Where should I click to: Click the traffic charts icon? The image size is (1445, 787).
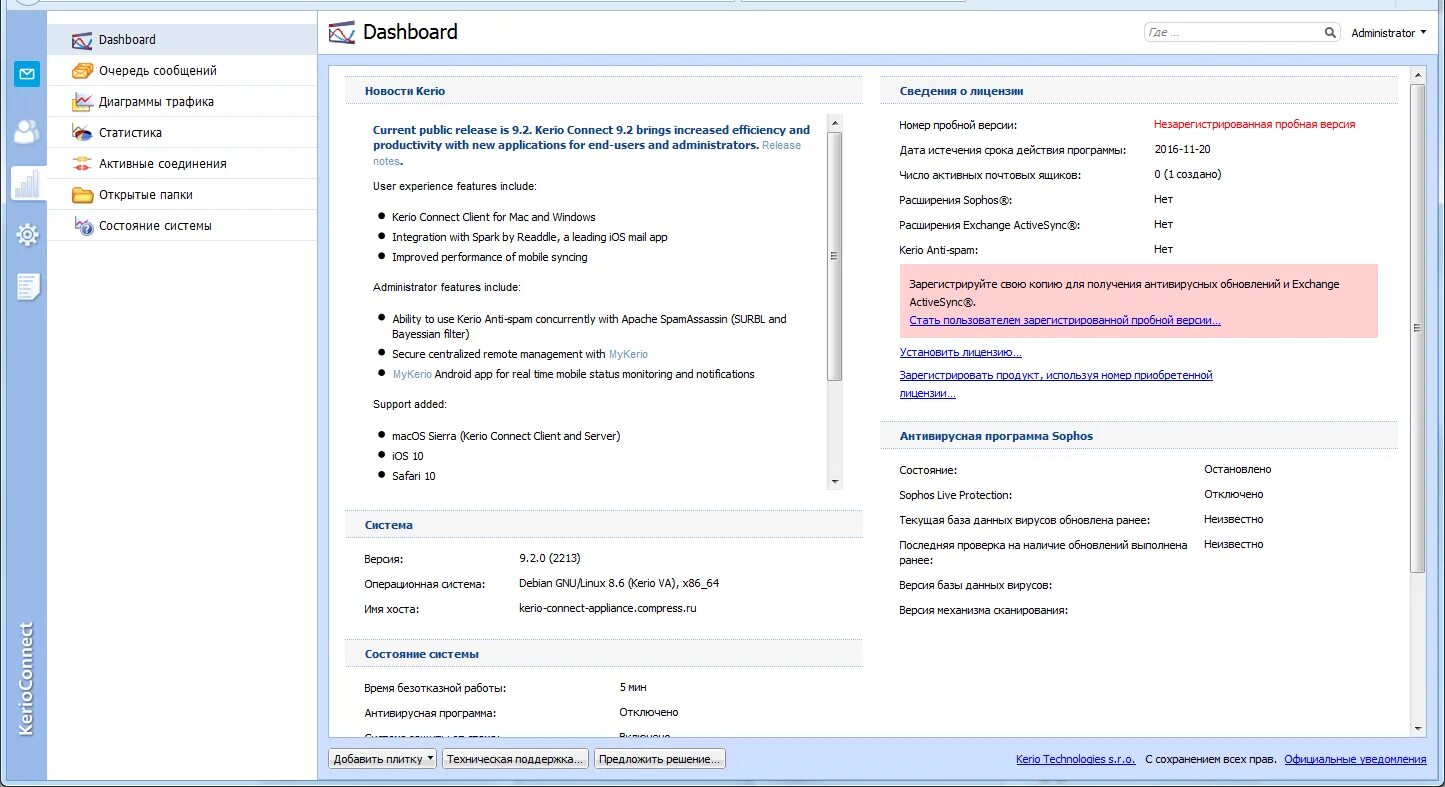(x=82, y=102)
